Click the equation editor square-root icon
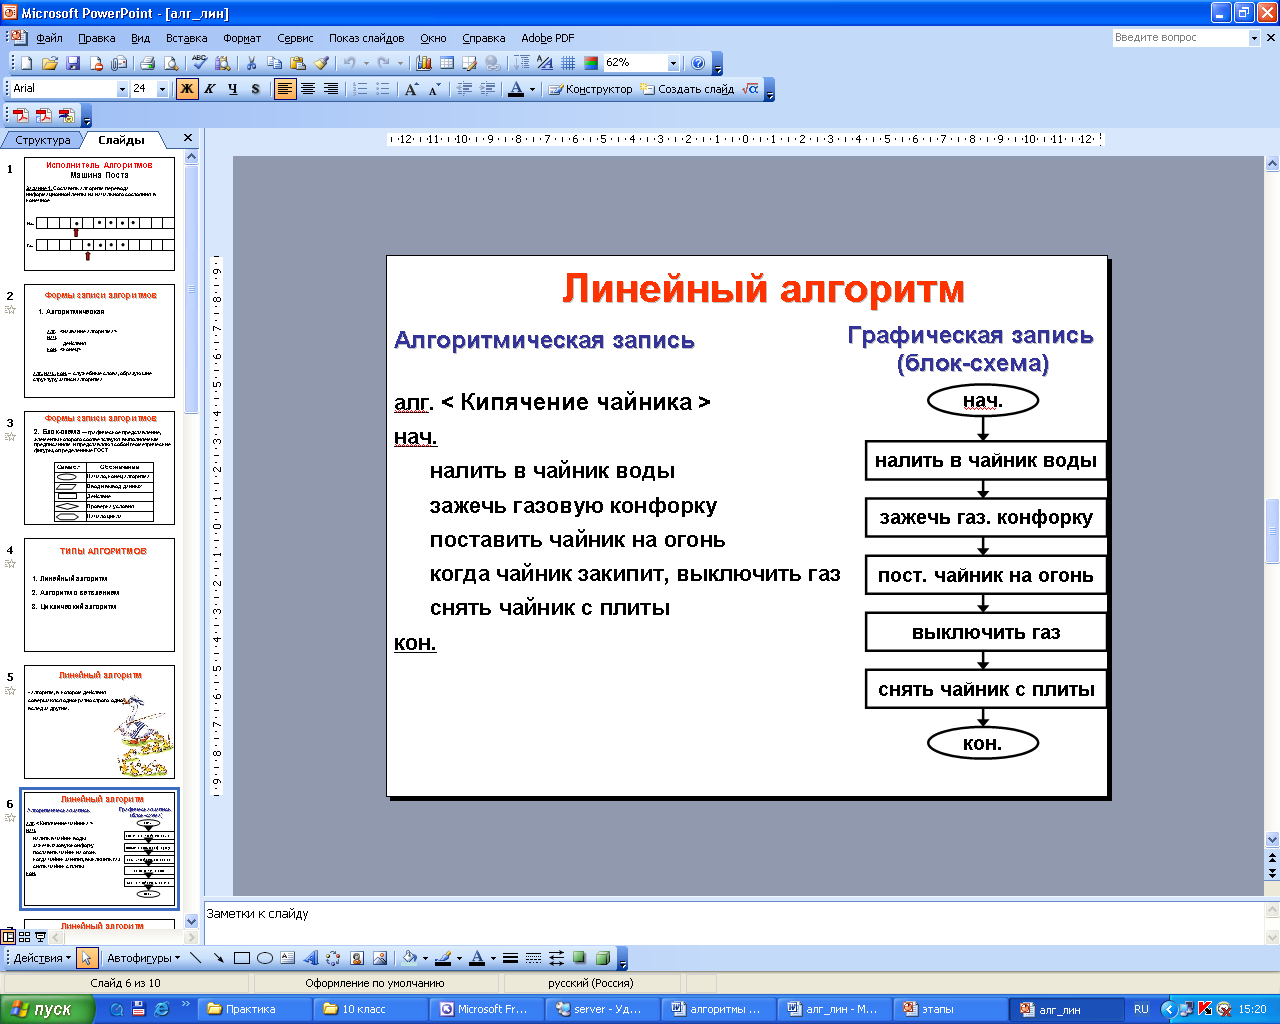The height and width of the screenshot is (1024, 1280). coord(751,89)
